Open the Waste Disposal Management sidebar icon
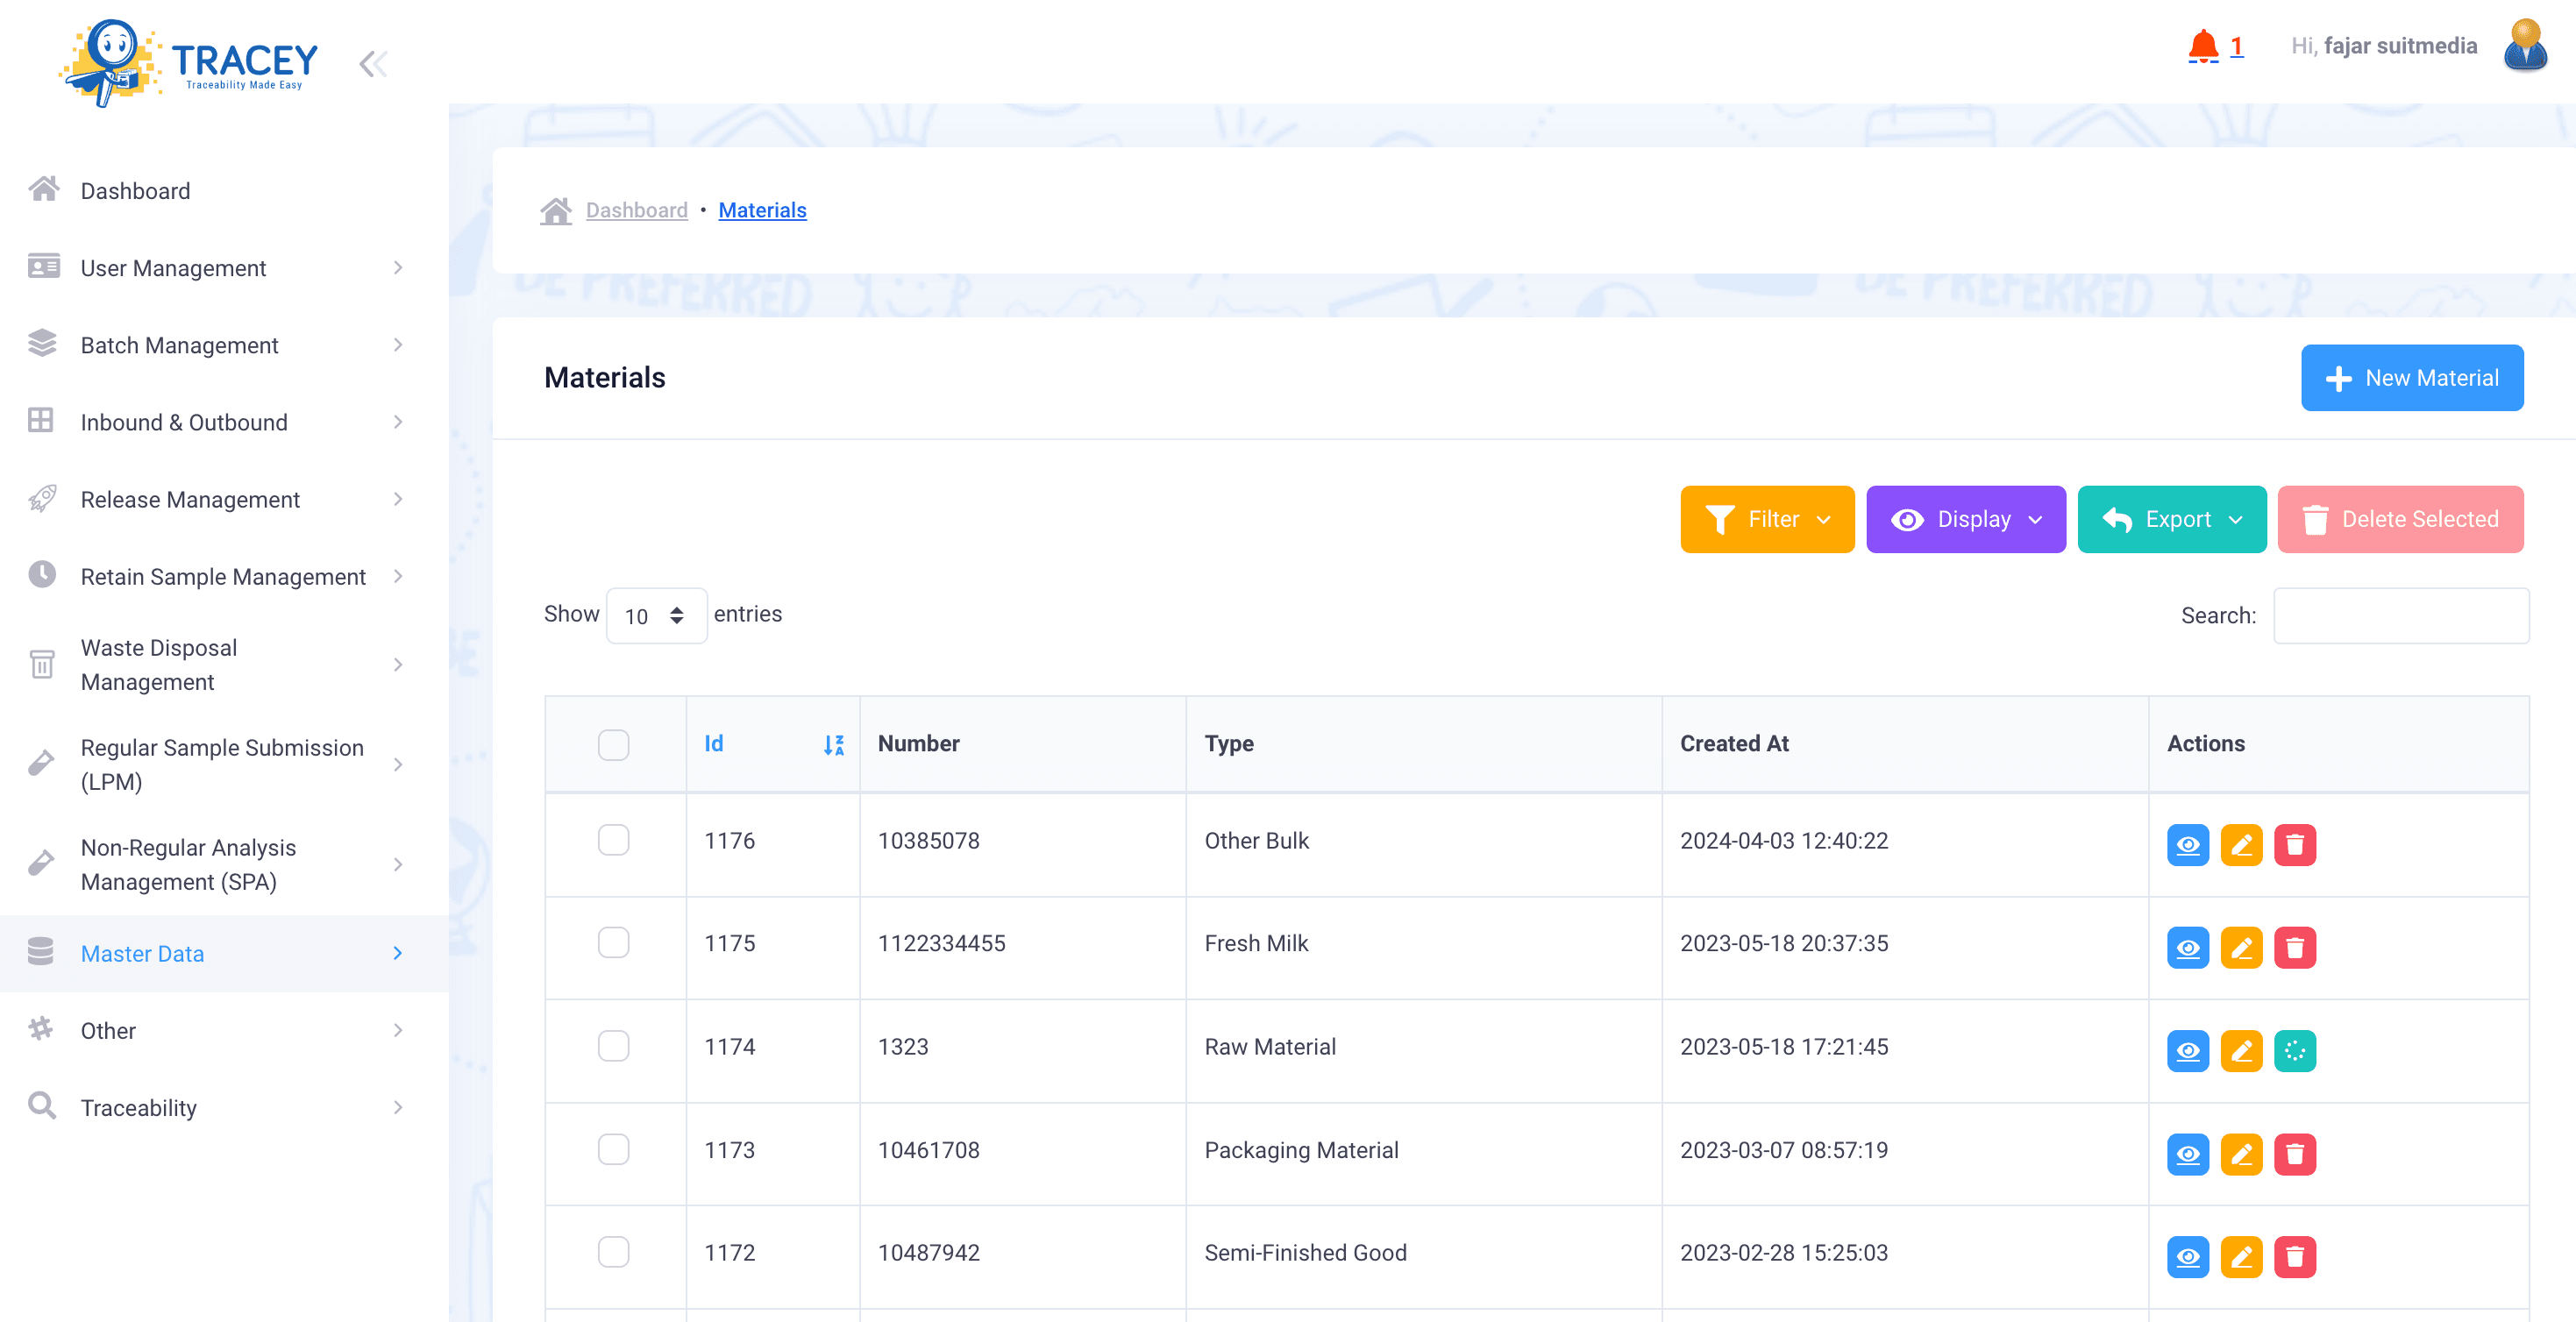Viewport: 2576px width, 1322px height. (41, 664)
